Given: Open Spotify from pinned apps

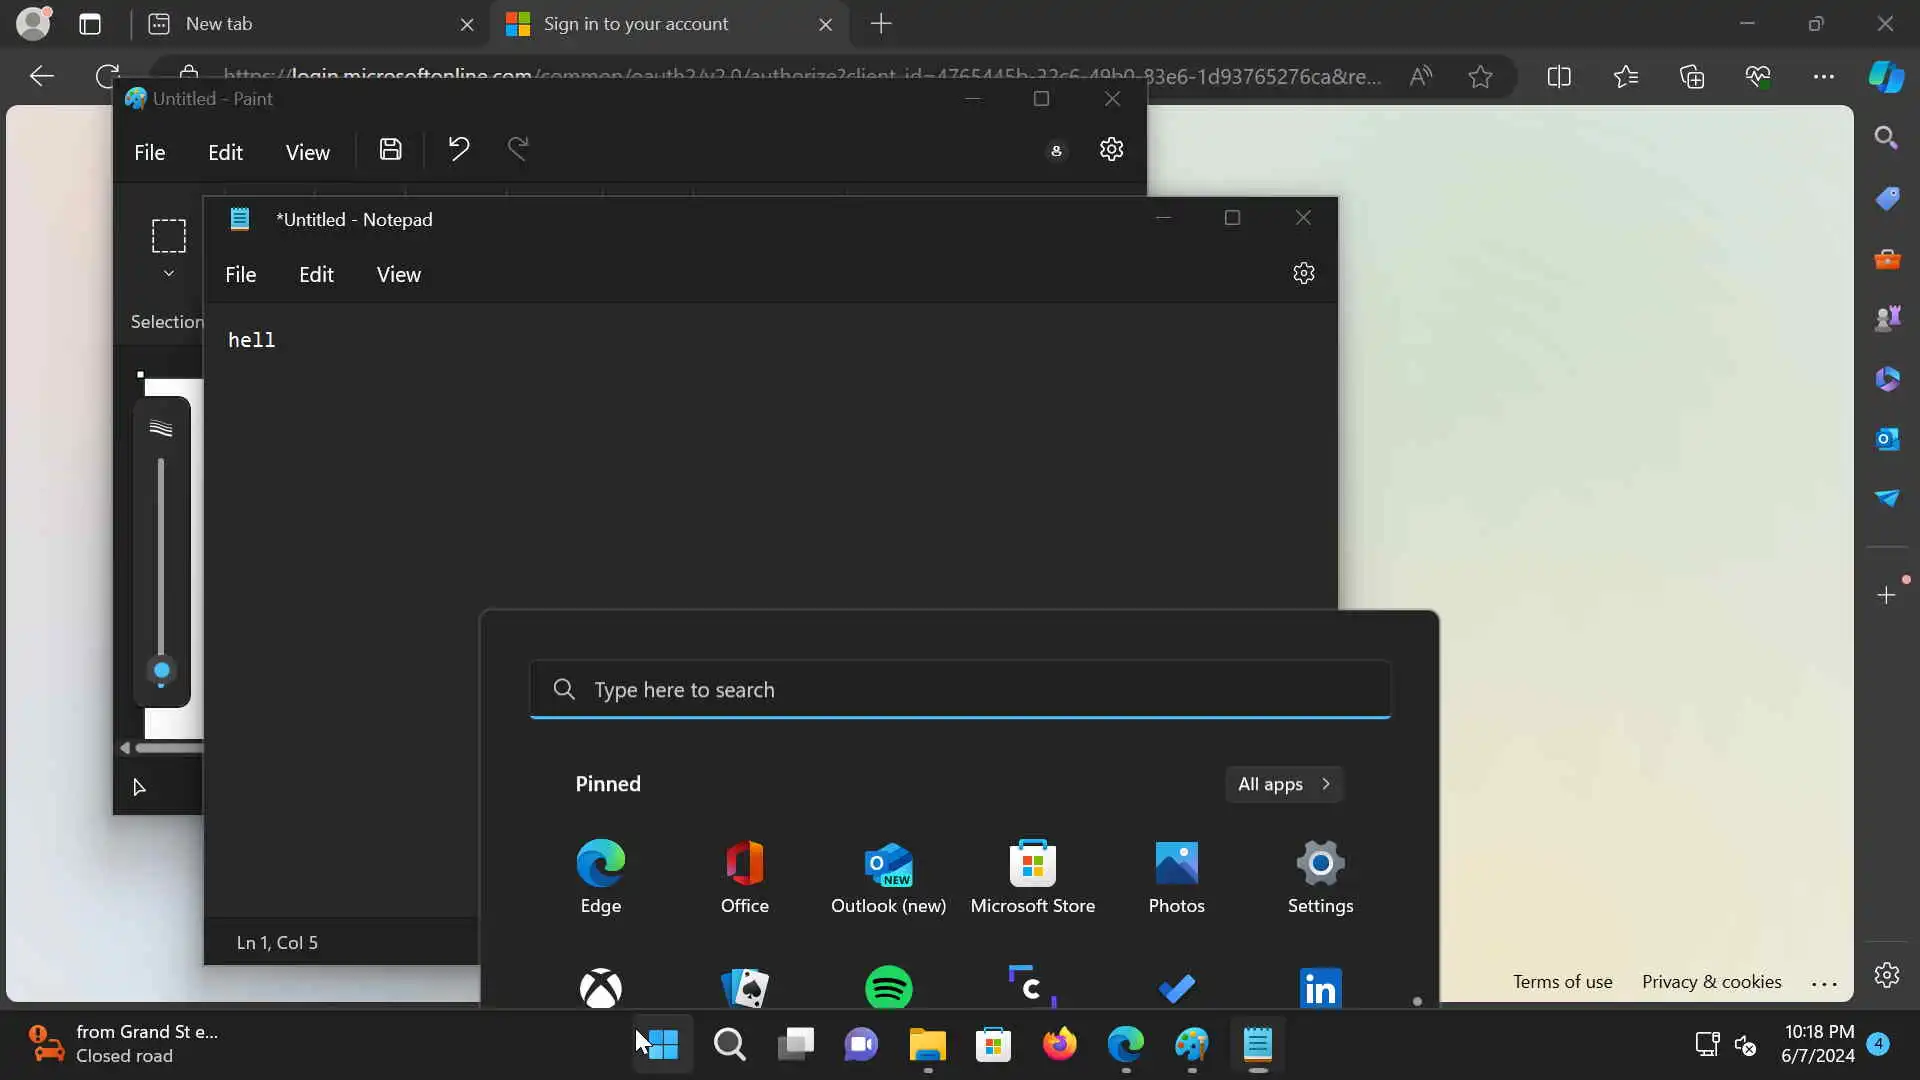Looking at the screenshot, I should [x=888, y=987].
